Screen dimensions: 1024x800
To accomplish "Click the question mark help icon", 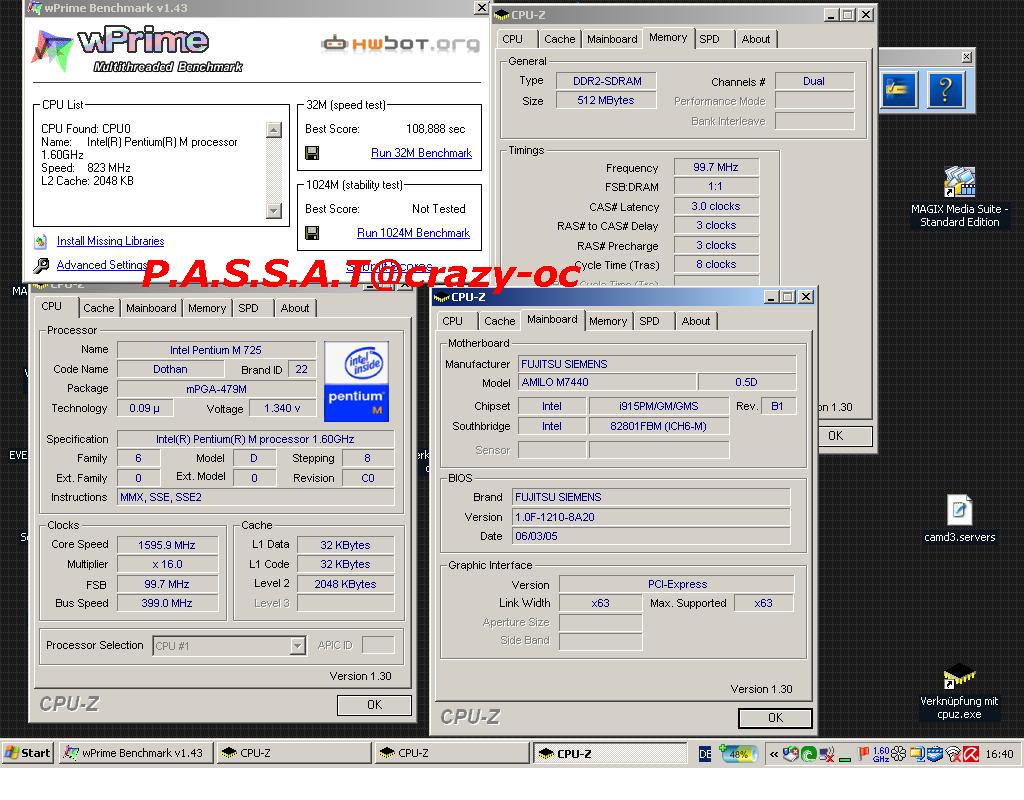I will click(945, 89).
